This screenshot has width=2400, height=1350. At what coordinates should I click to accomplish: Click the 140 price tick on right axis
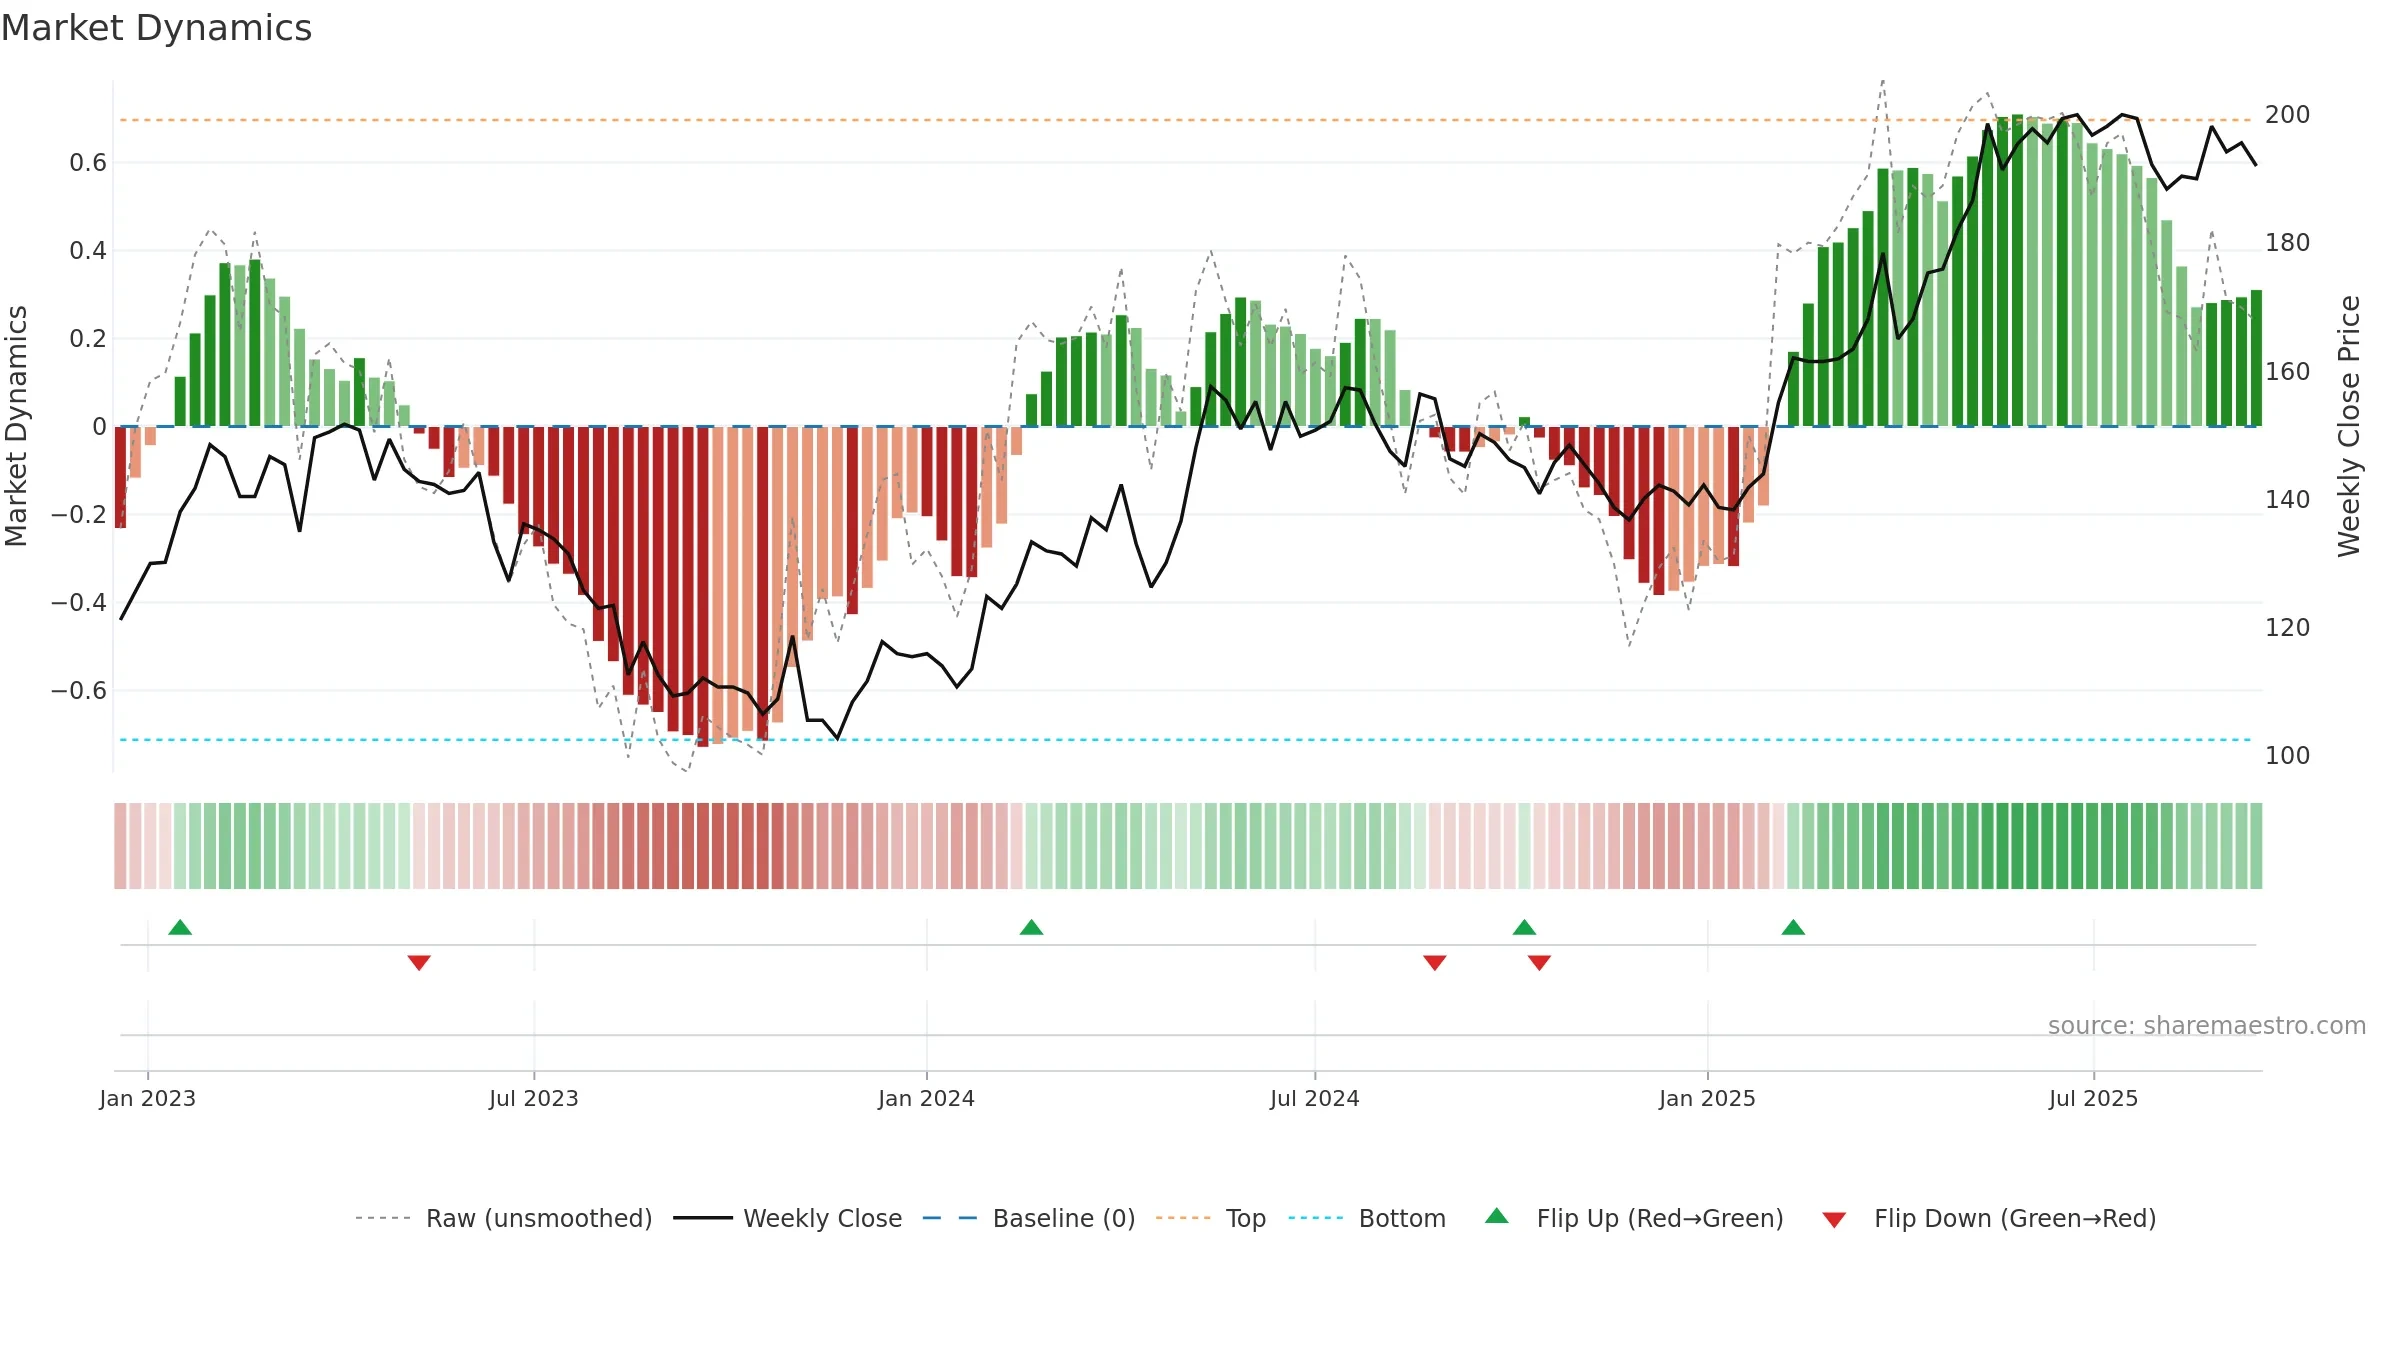point(2288,500)
